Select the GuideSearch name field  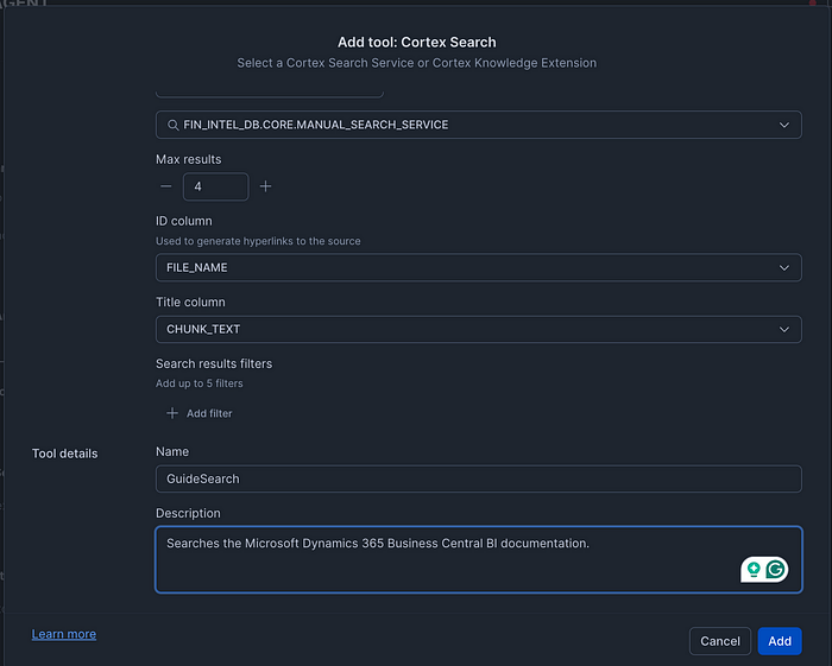click(x=478, y=479)
